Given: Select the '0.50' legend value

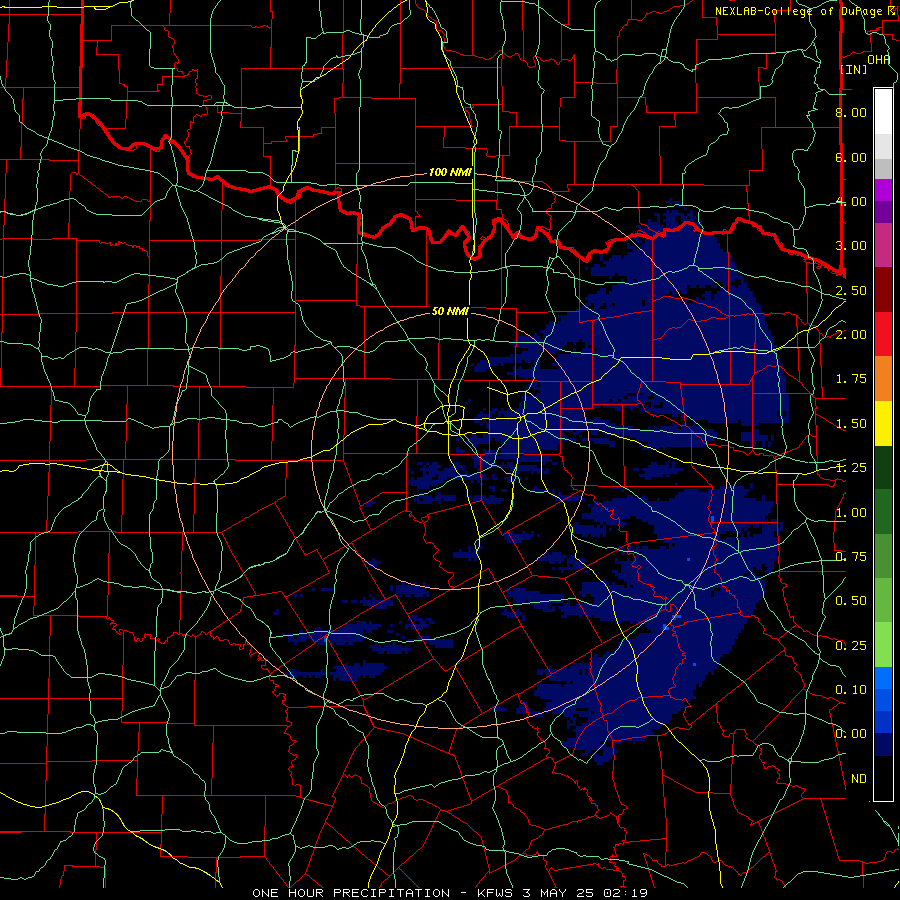Looking at the screenshot, I should (x=851, y=601).
